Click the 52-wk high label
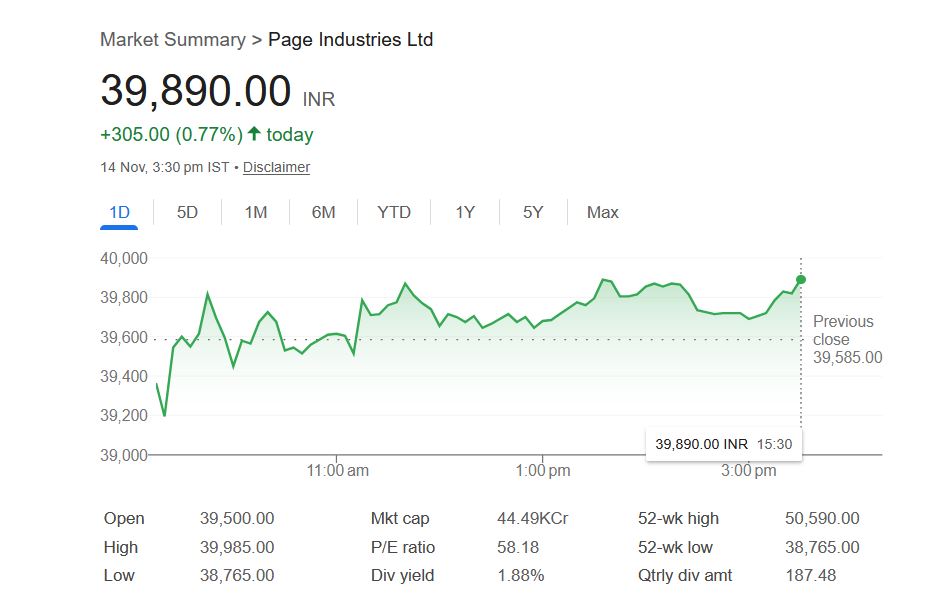Image resolution: width=946 pixels, height=612 pixels. tap(678, 518)
